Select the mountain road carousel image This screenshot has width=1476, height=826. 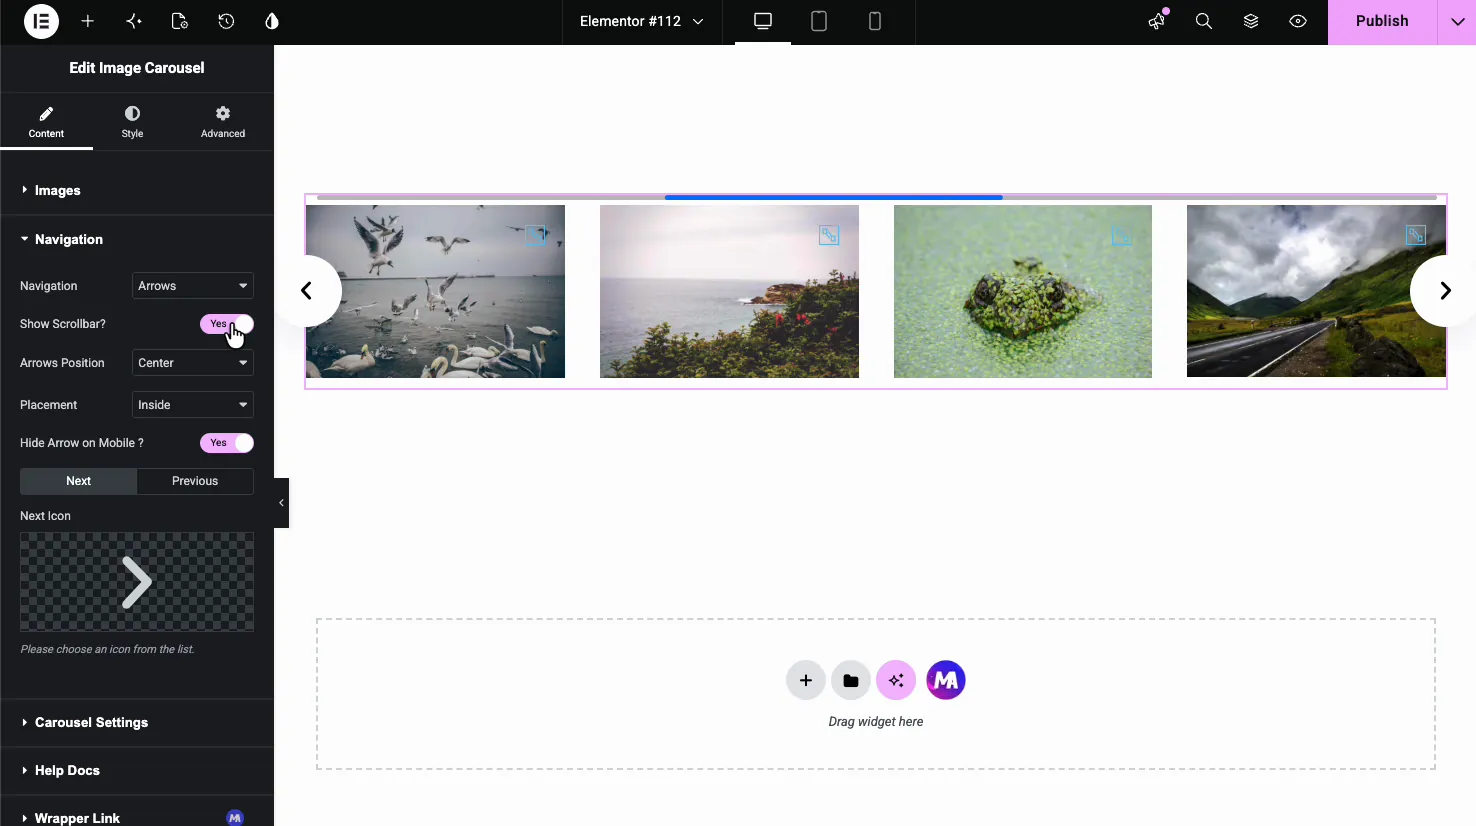(1316, 291)
